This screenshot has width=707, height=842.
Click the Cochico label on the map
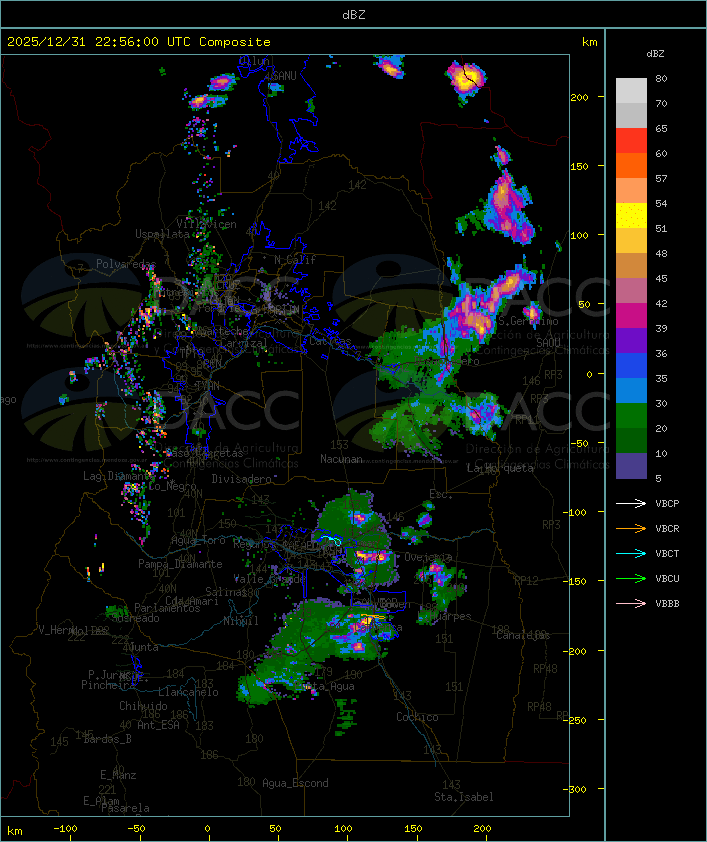point(417,717)
